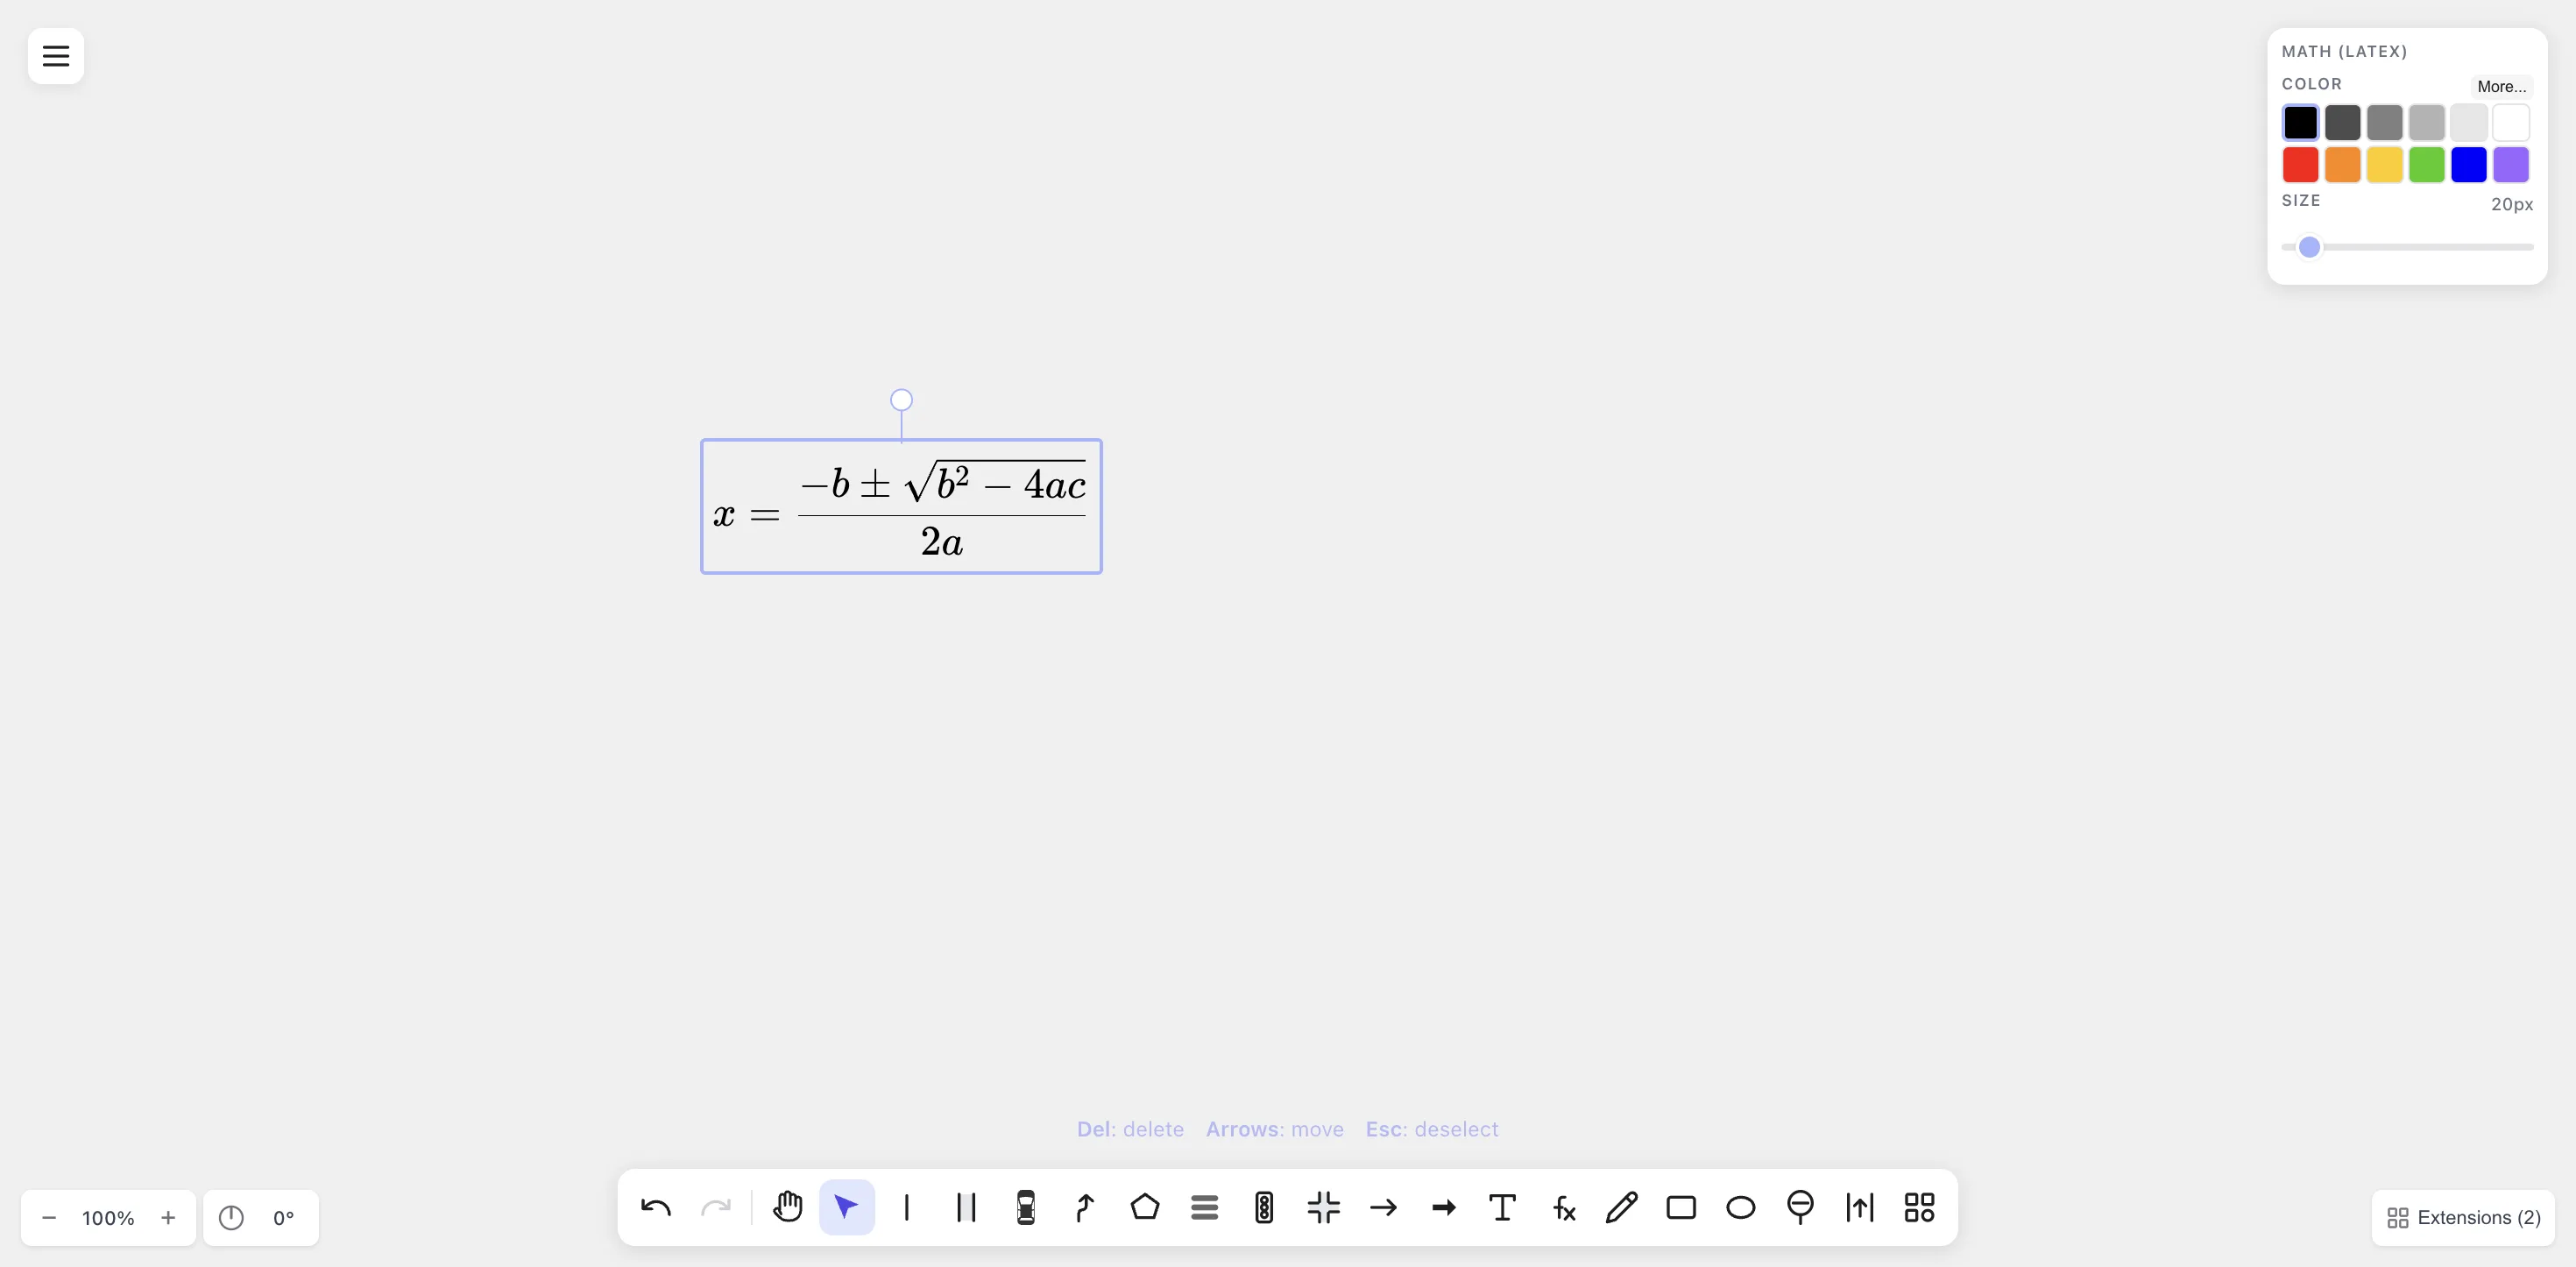Click the rotation handle above the formula
This screenshot has height=1267, width=2576.
(x=901, y=400)
